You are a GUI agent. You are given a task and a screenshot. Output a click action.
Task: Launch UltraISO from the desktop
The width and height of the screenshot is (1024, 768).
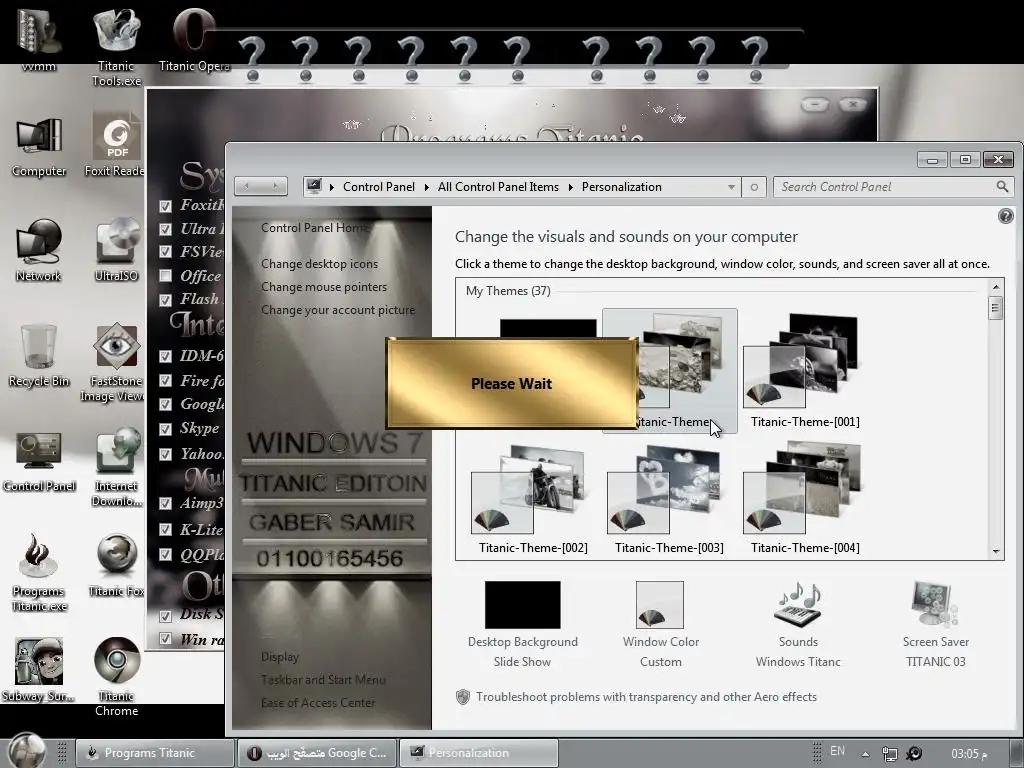coord(116,251)
